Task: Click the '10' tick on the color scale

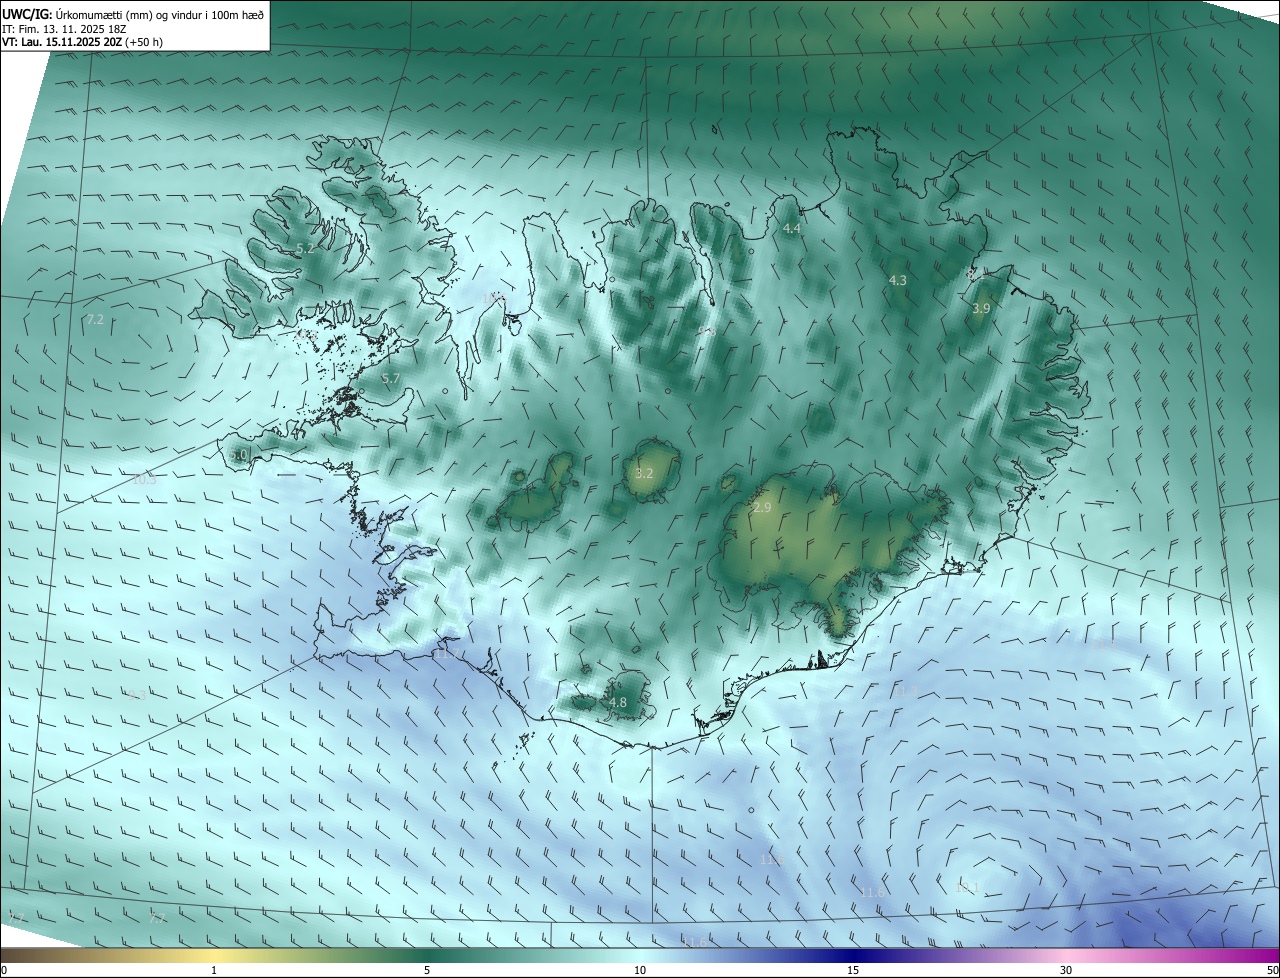Action: point(640,970)
